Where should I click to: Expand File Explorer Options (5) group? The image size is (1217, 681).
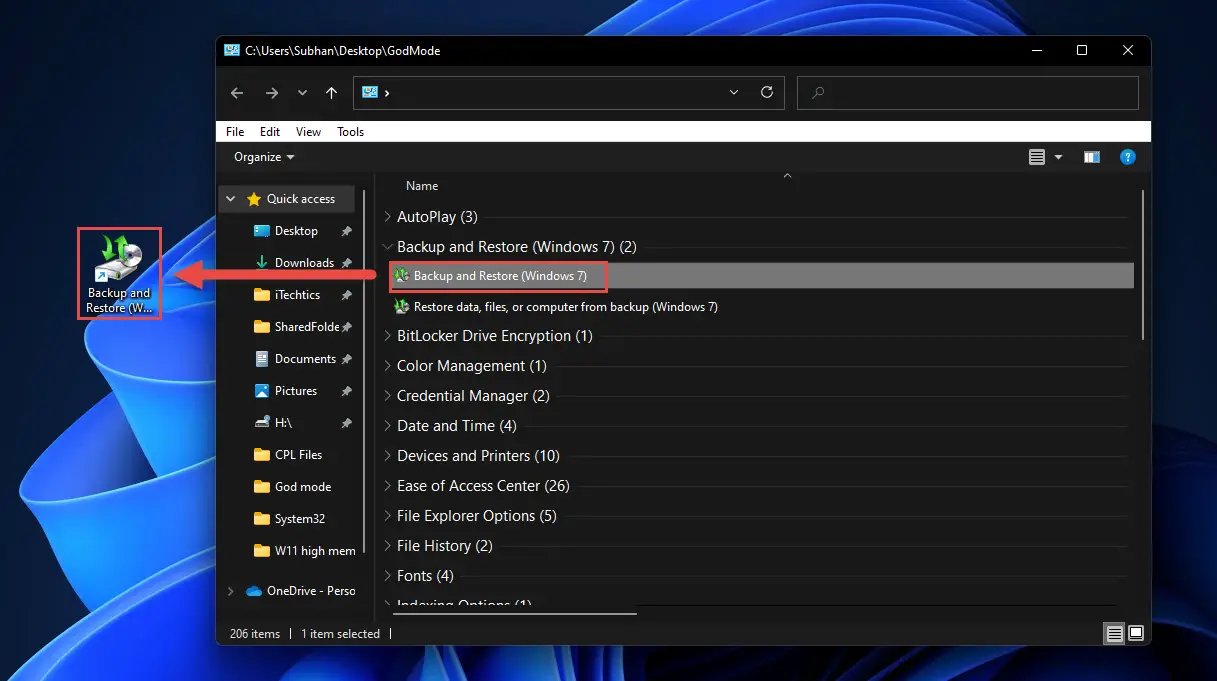(x=388, y=516)
